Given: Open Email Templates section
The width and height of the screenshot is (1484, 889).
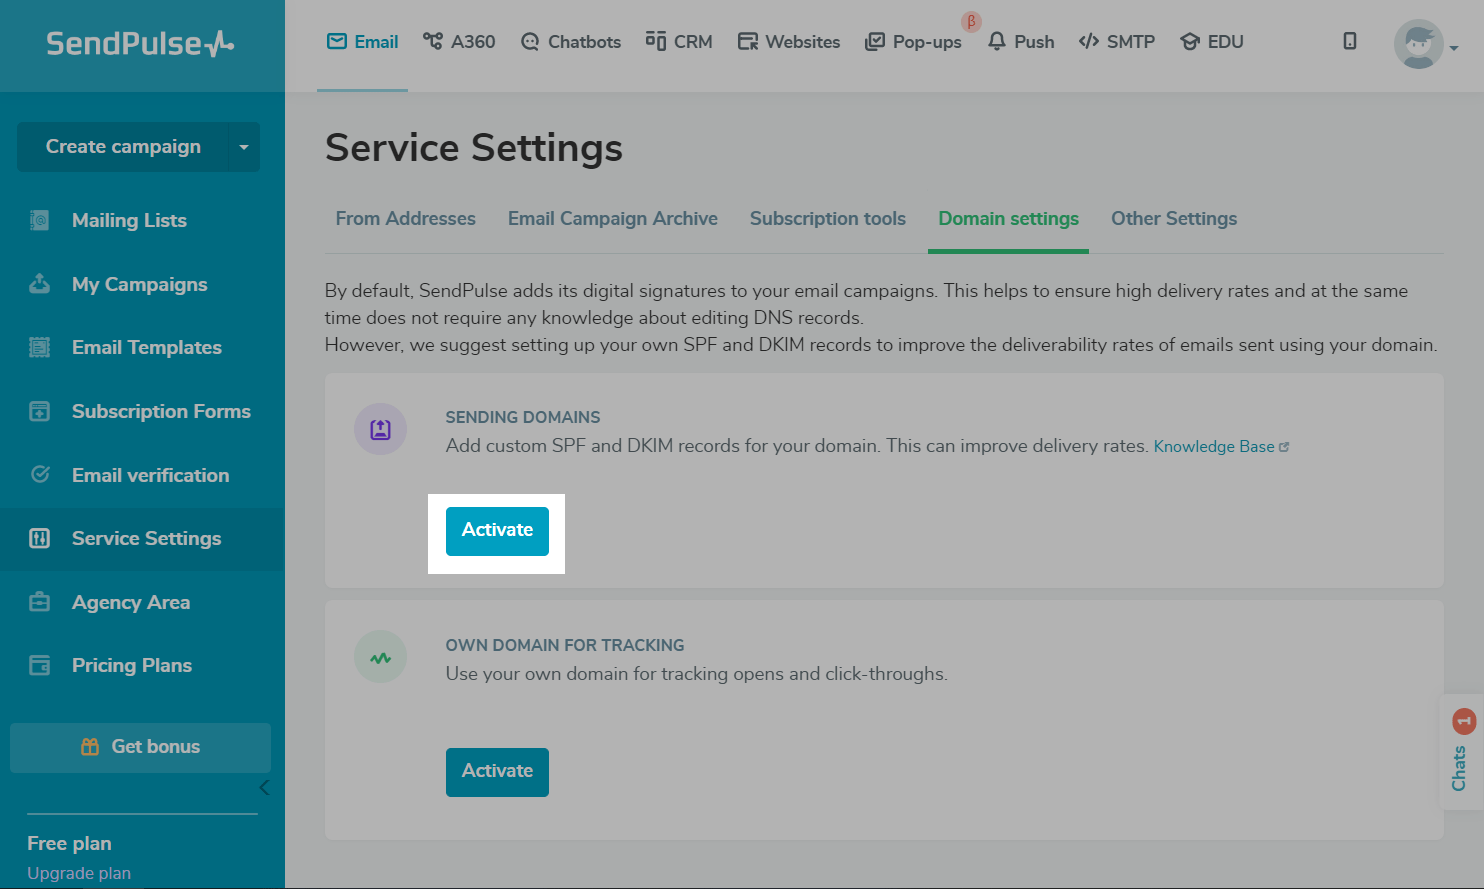Looking at the screenshot, I should (146, 347).
